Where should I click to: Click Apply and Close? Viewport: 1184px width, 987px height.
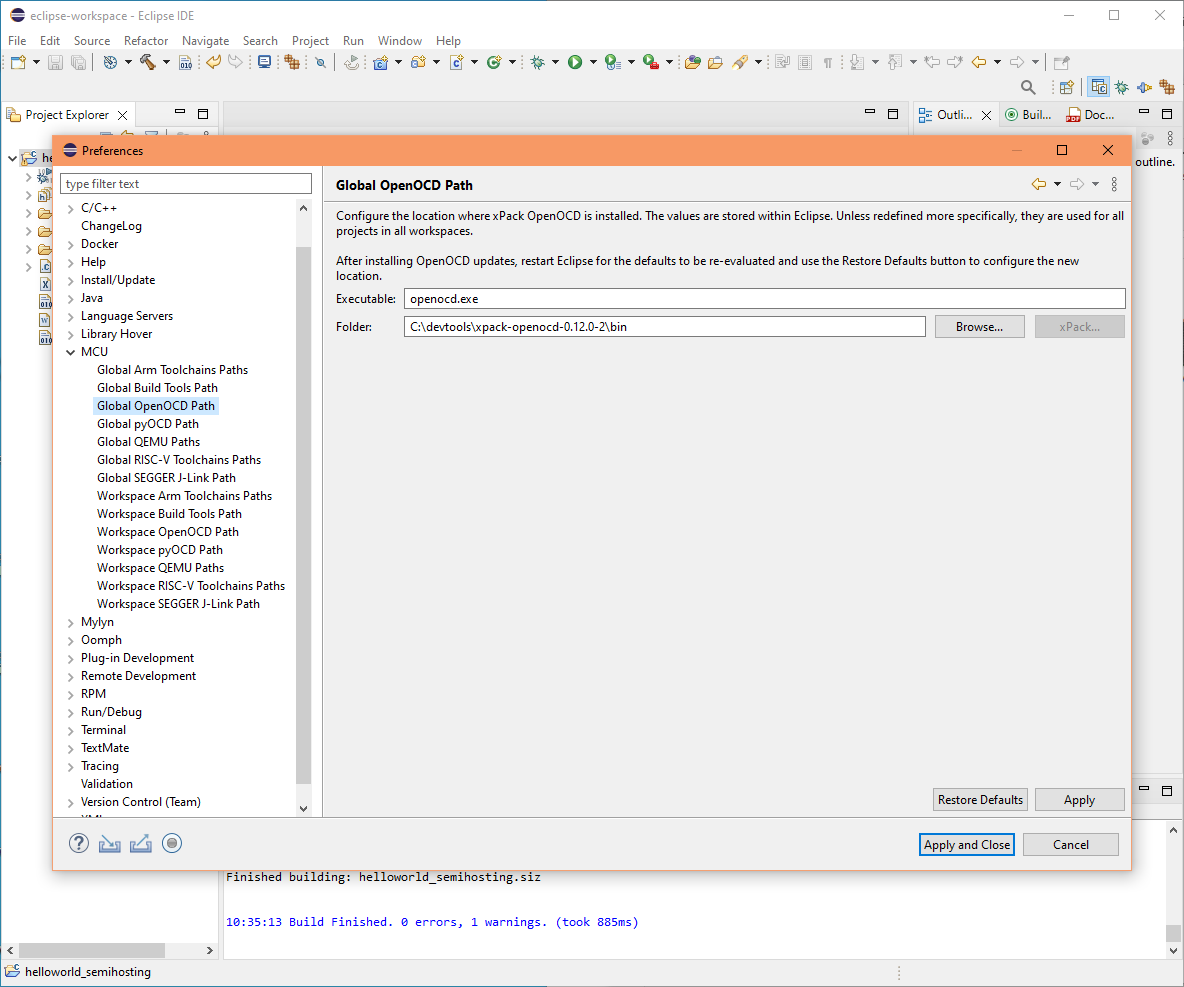click(x=966, y=844)
